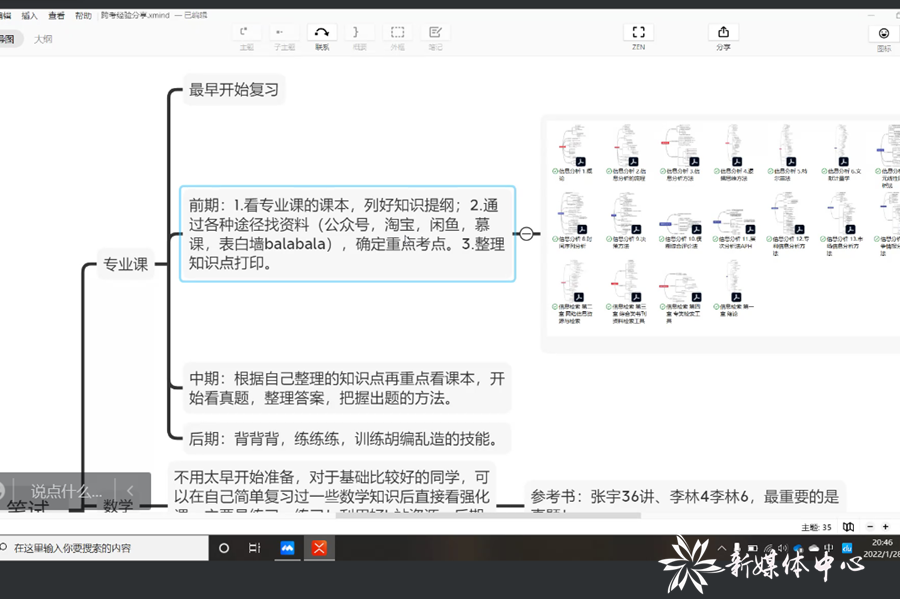
Task: Open the 图标 (Marker) panel
Action: pos(883,37)
